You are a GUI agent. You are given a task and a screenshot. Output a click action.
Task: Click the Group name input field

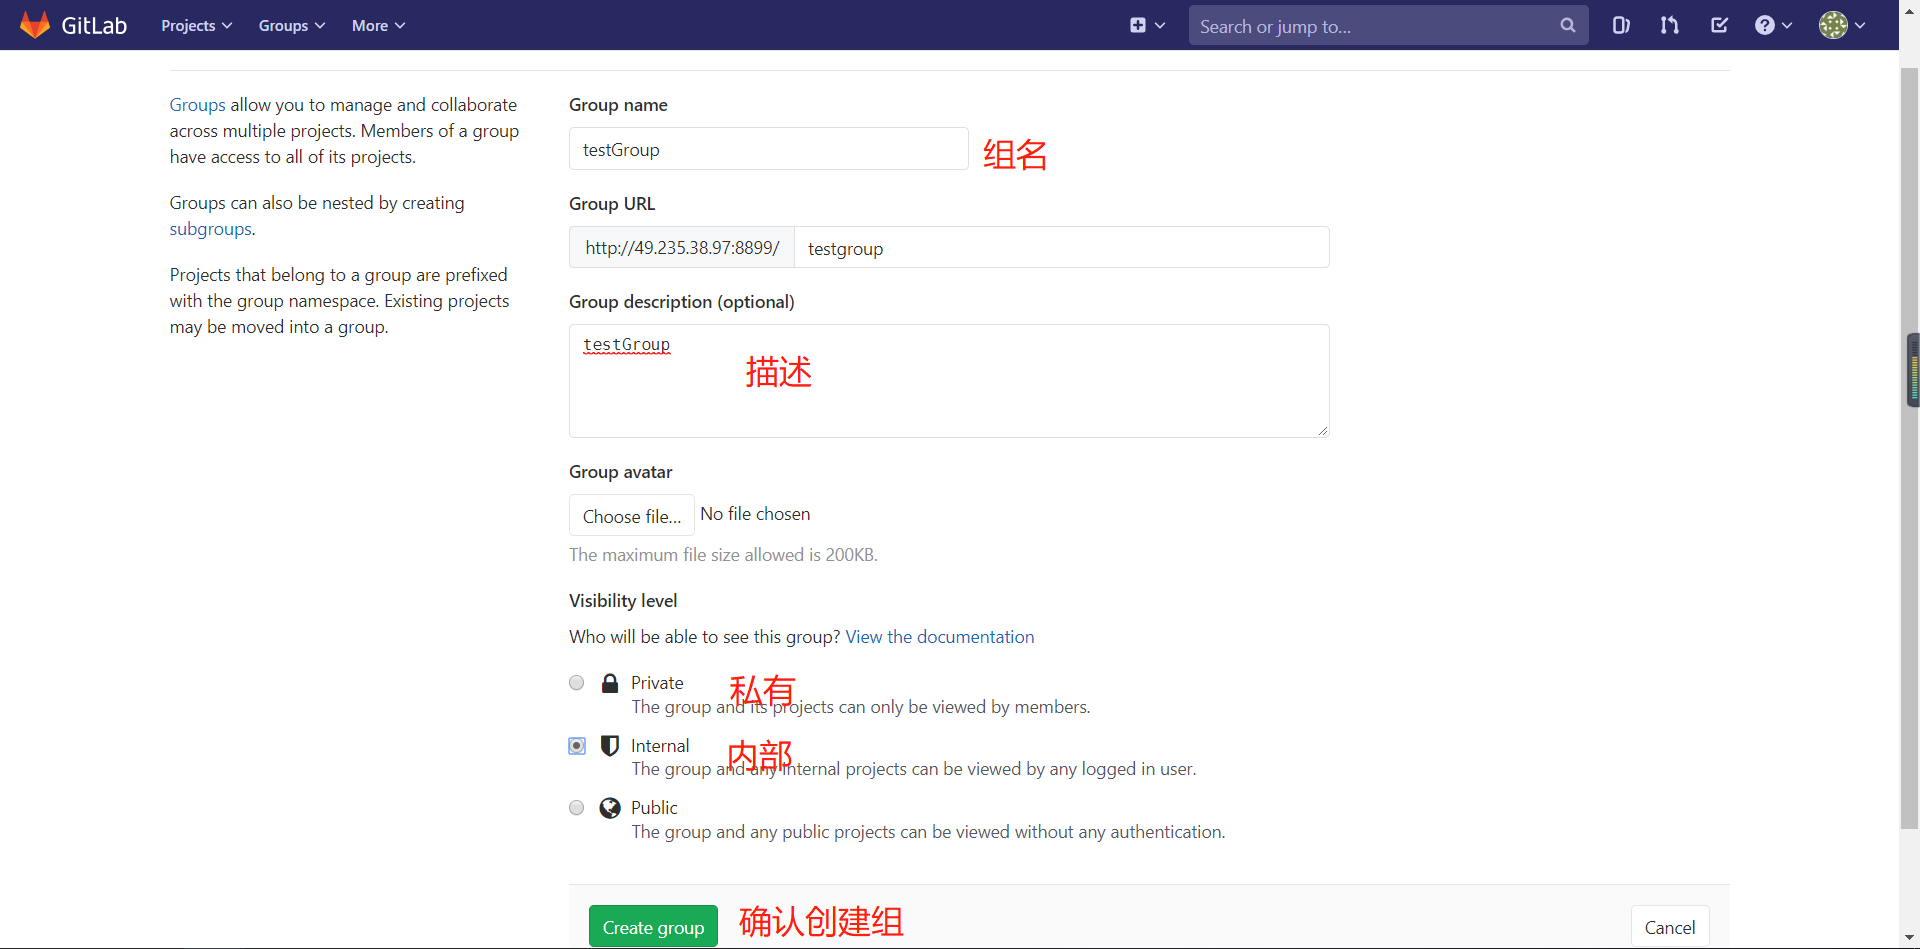tap(768, 148)
